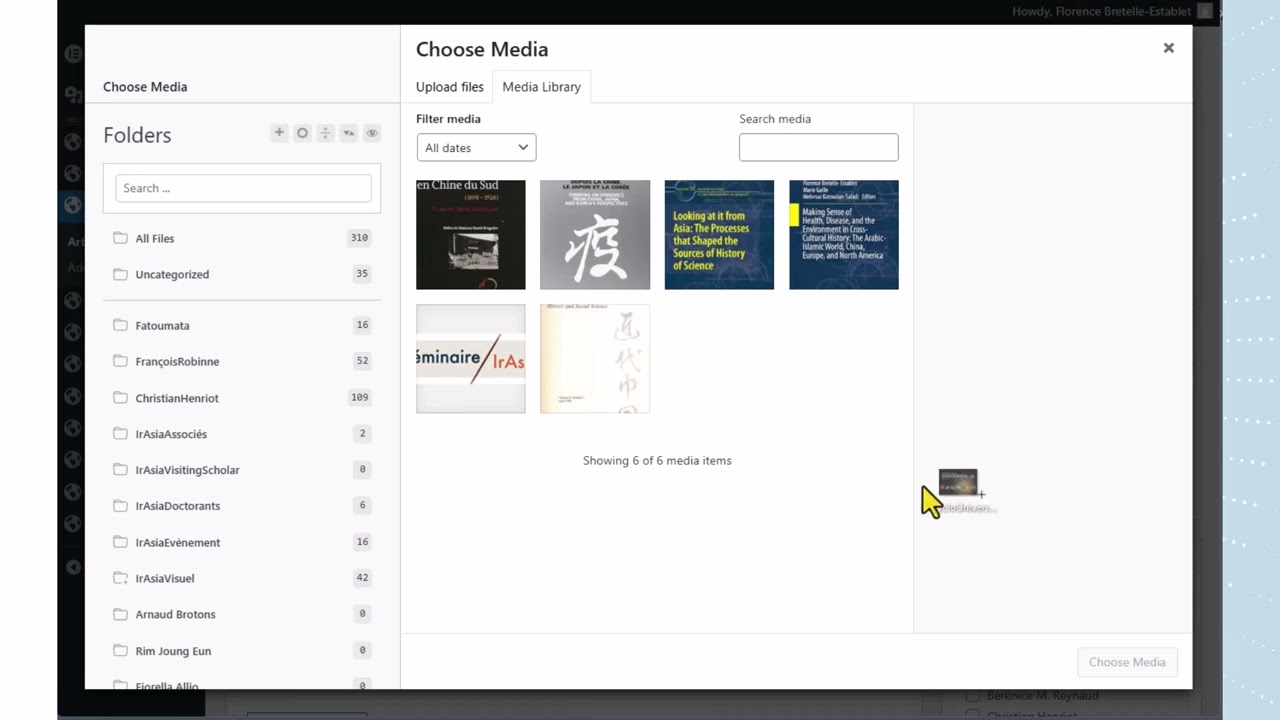Click the IrAsiaEvènement folder icon
The width and height of the screenshot is (1280, 720).
[x=120, y=542]
